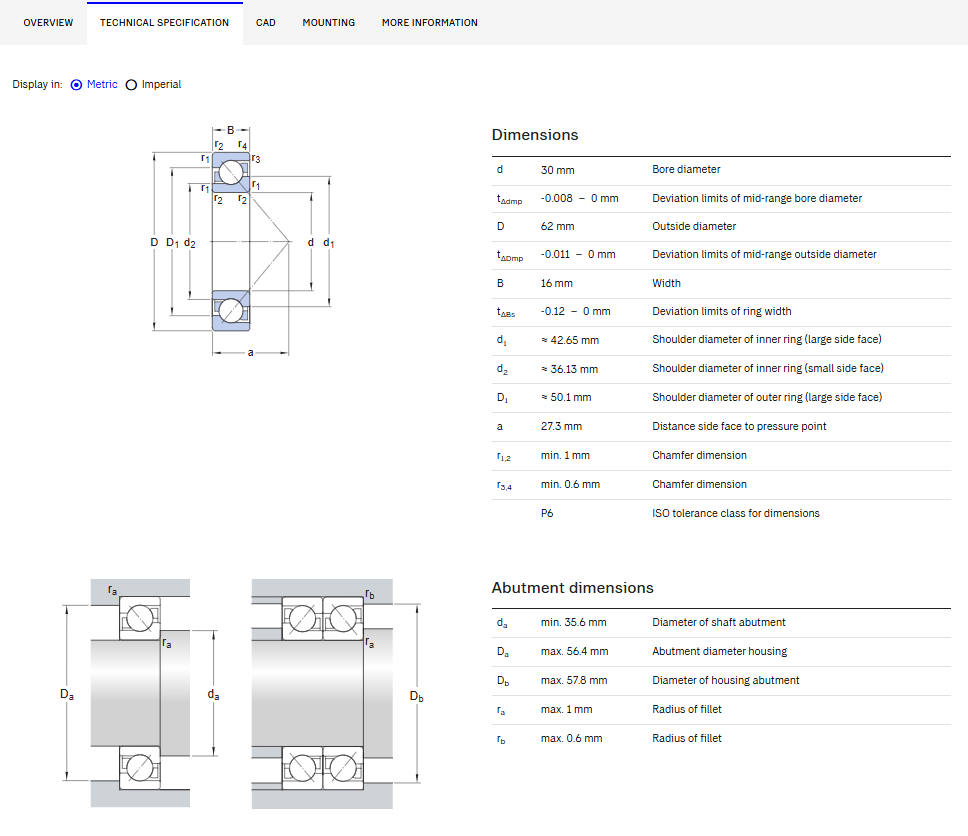
Task: Click the 30 mm bore diameter value
Action: [x=557, y=170]
